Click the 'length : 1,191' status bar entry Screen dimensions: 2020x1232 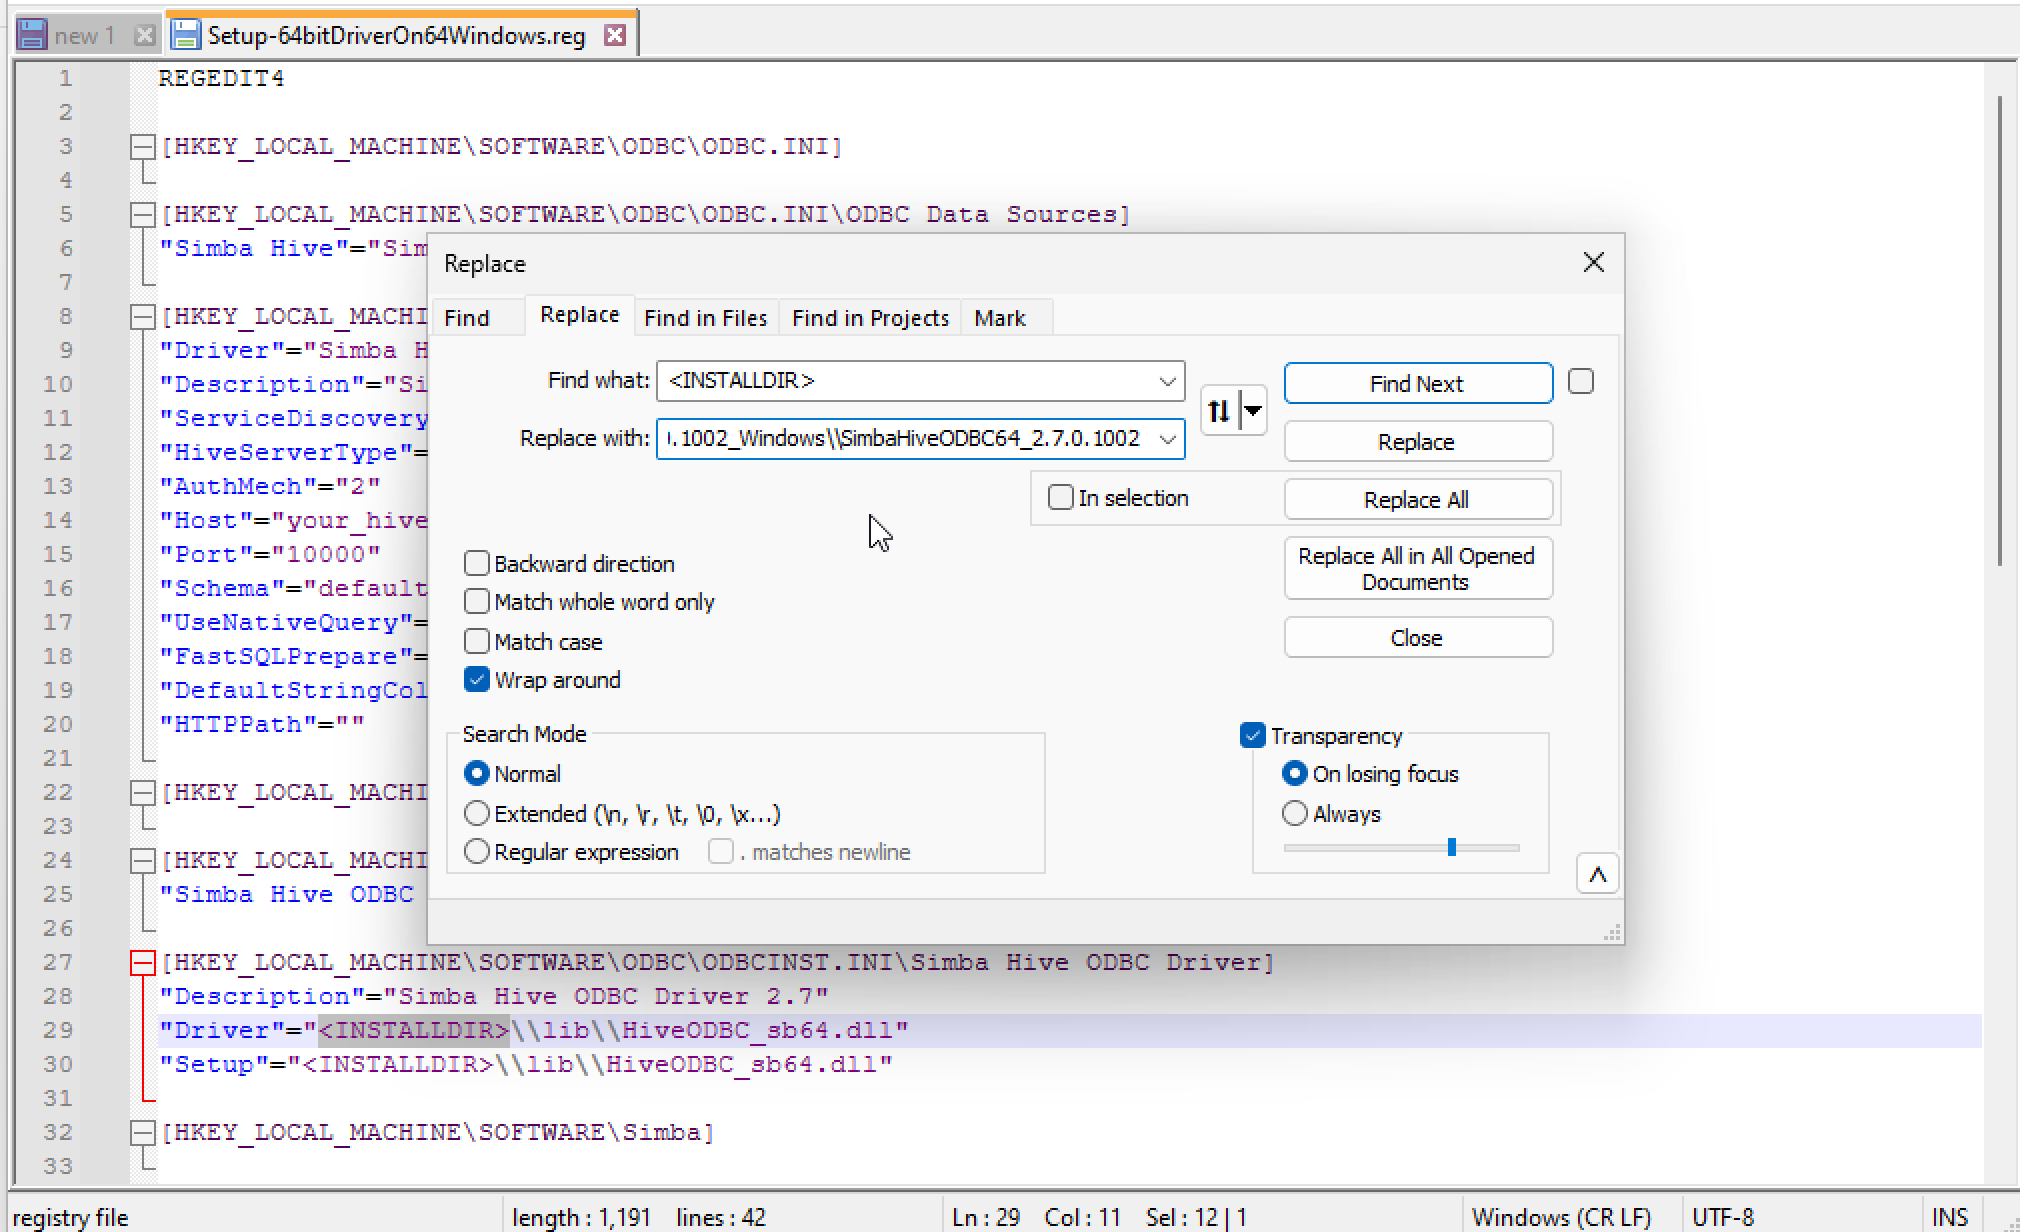pyautogui.click(x=581, y=1217)
